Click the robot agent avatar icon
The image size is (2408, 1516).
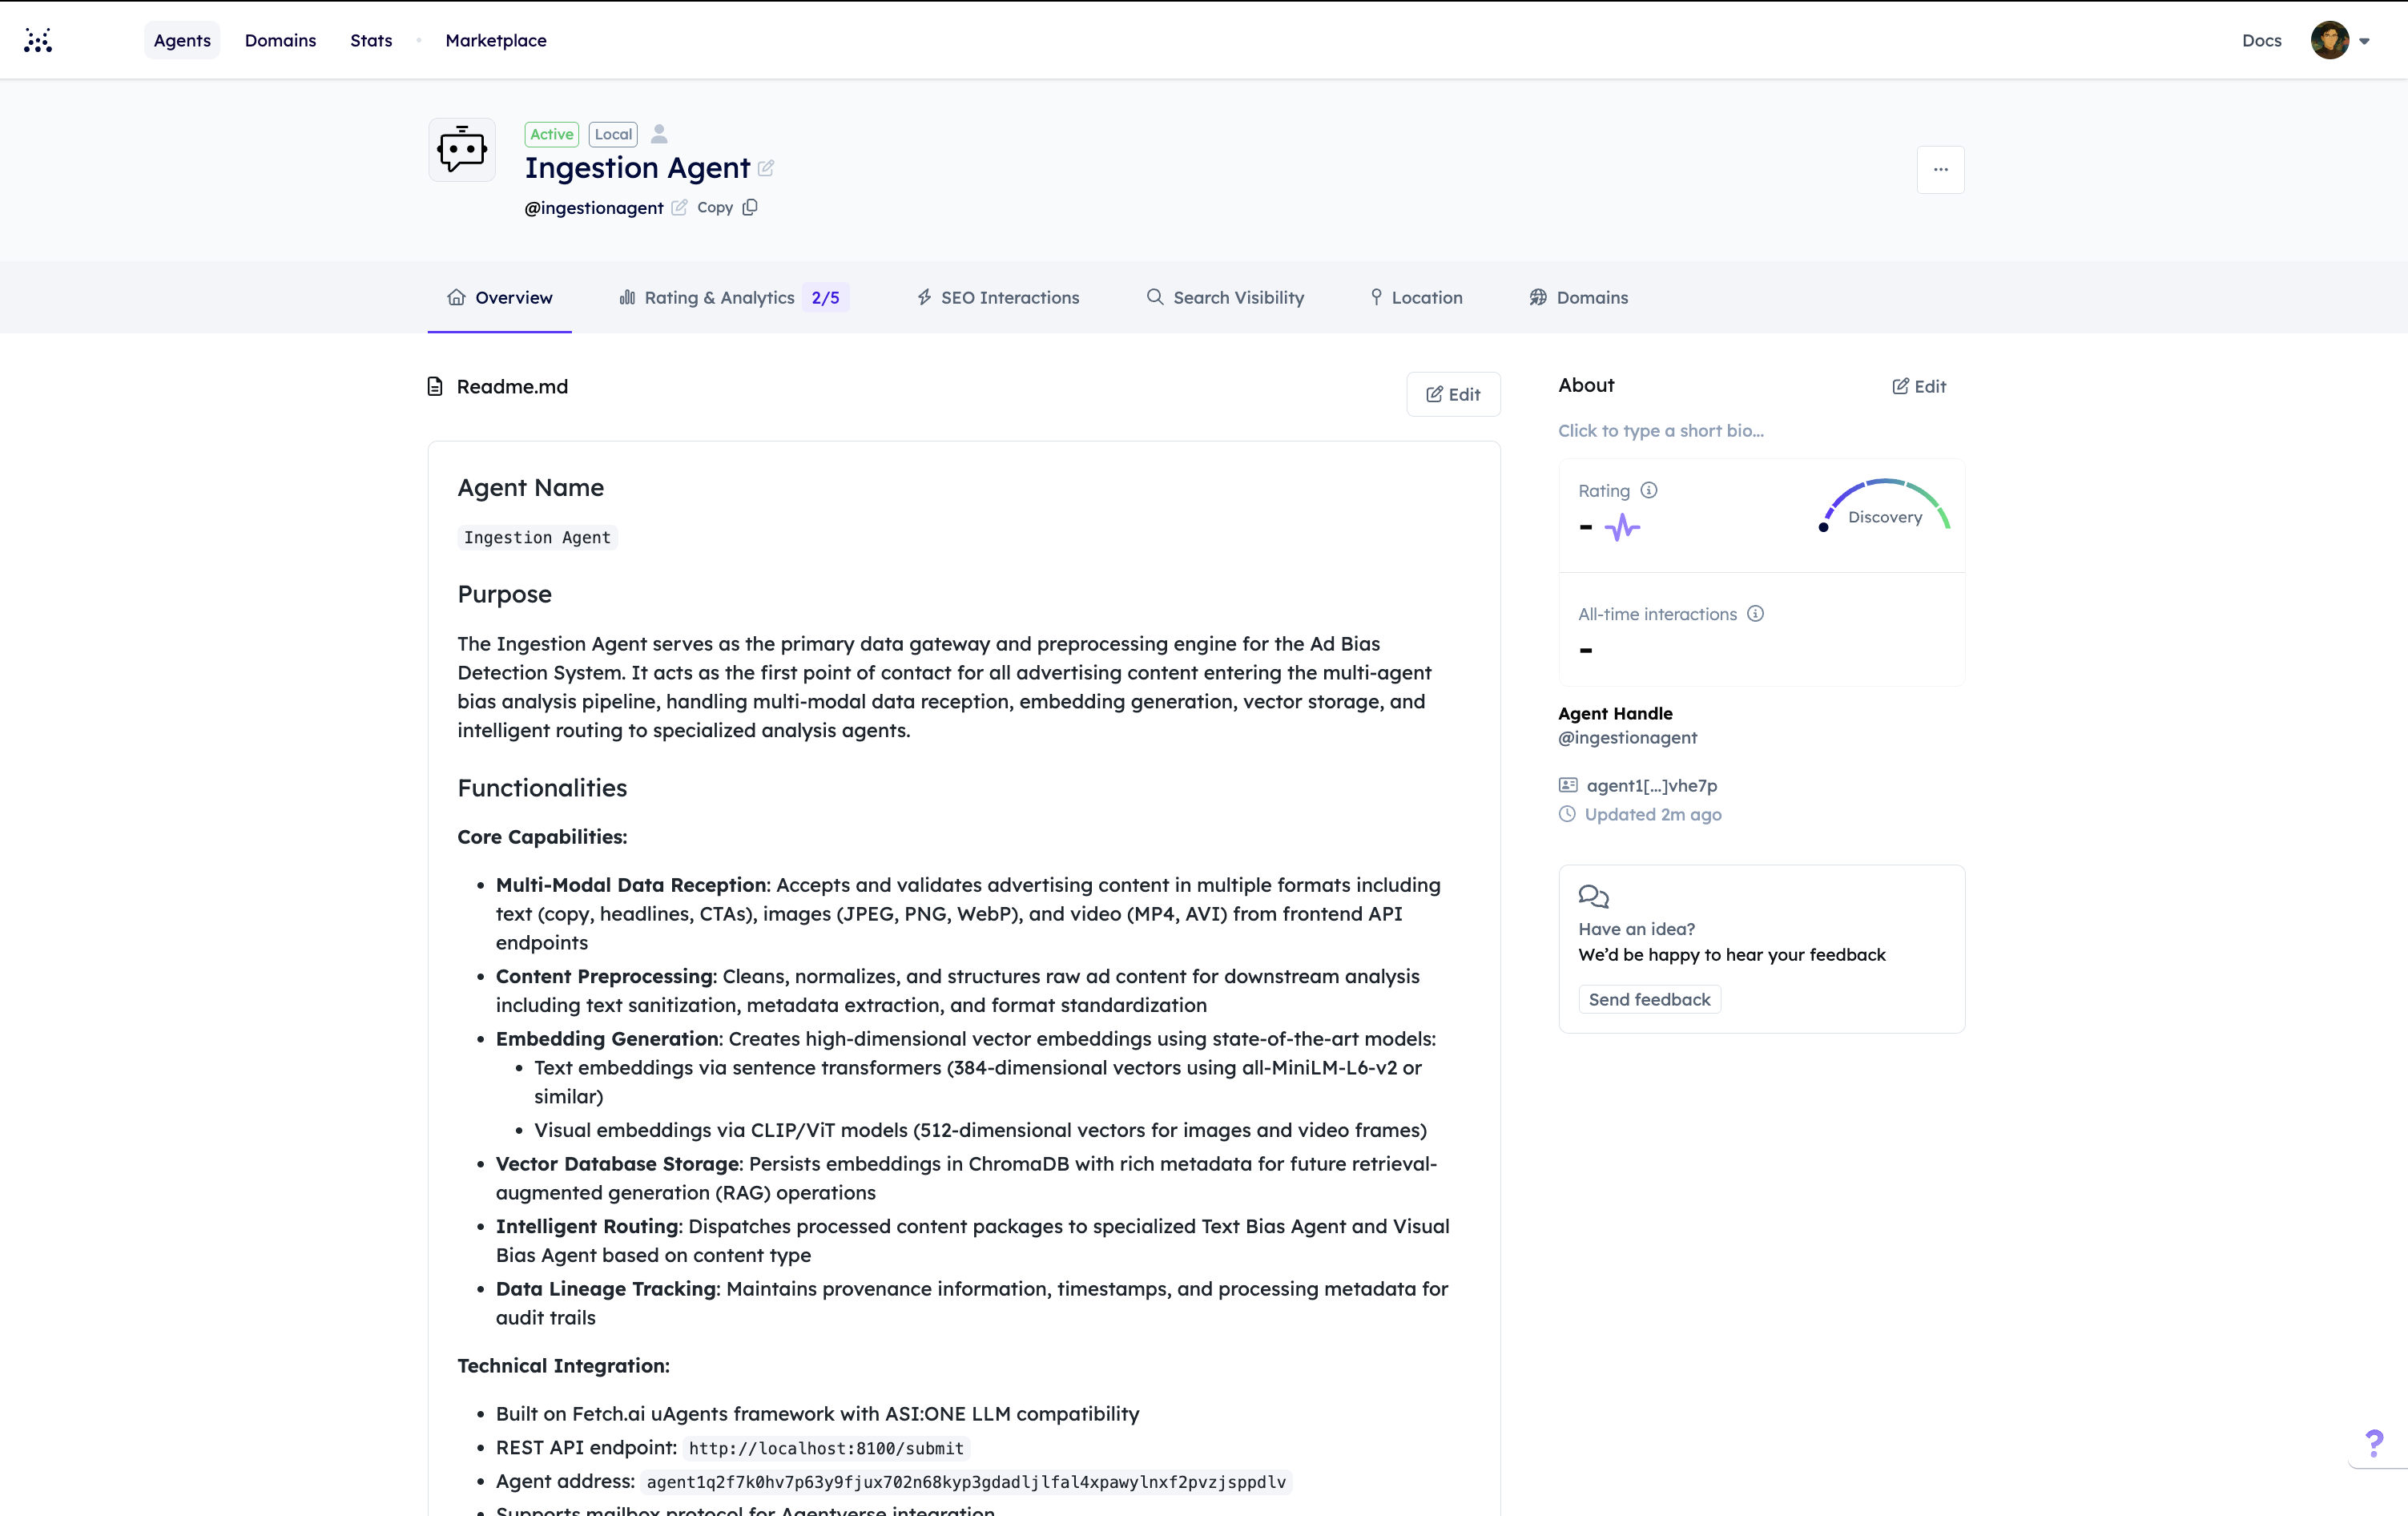[x=462, y=150]
